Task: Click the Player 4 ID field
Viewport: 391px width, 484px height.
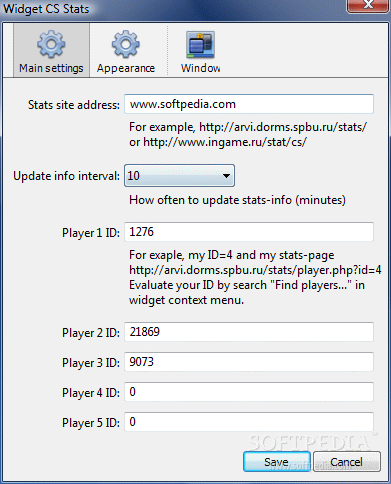Action: pos(249,392)
